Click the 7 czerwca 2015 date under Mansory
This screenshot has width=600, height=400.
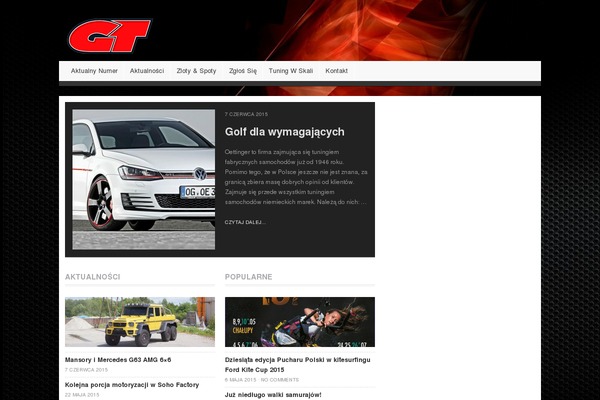pos(86,370)
